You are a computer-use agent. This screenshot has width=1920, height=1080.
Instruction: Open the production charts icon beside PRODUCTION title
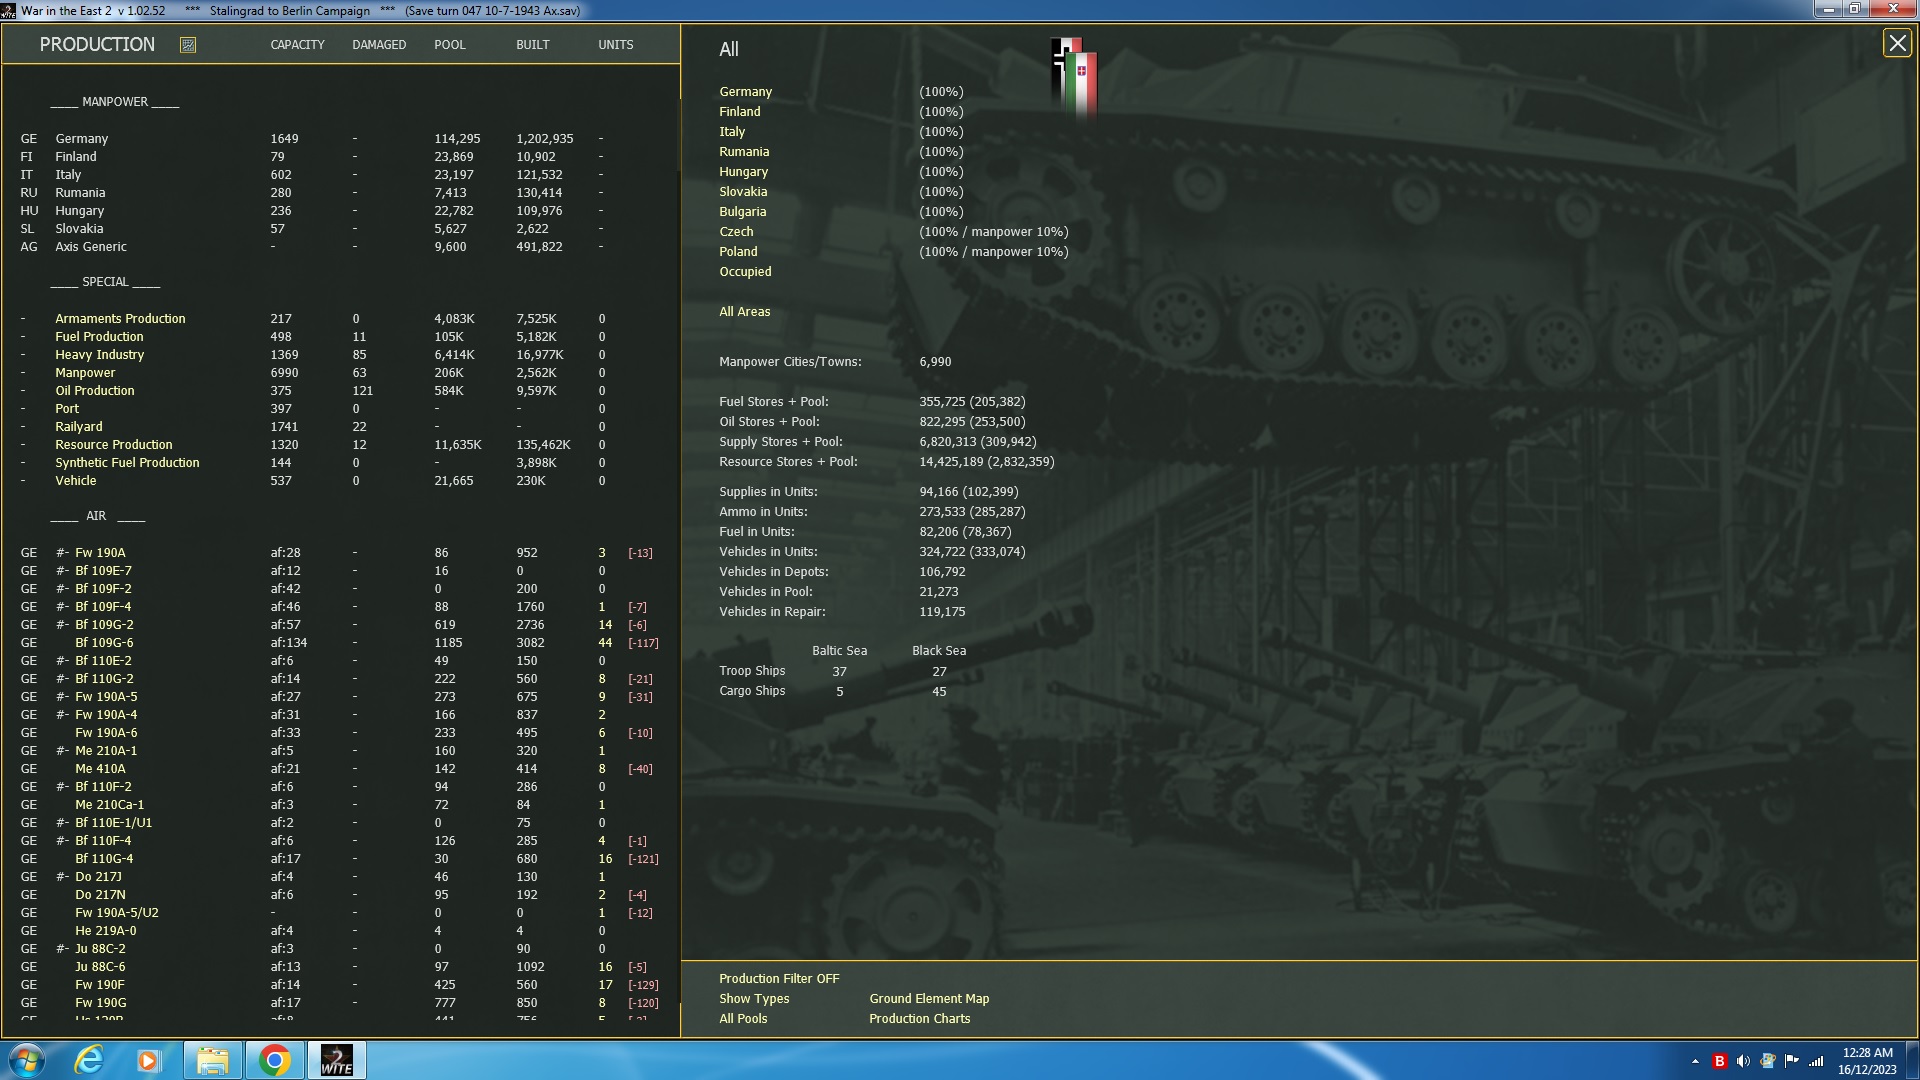186,44
